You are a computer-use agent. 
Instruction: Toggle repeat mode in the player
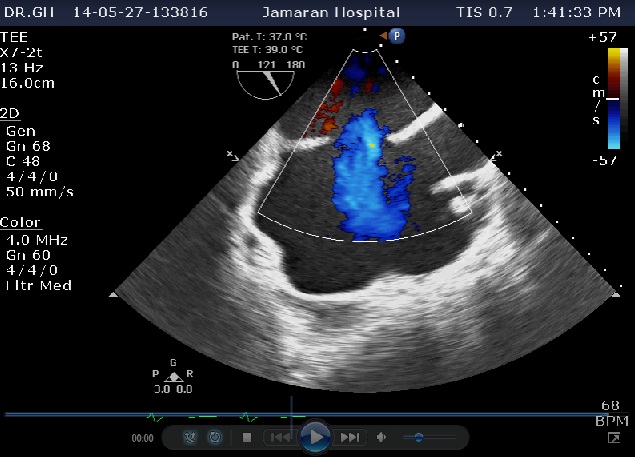pos(213,437)
